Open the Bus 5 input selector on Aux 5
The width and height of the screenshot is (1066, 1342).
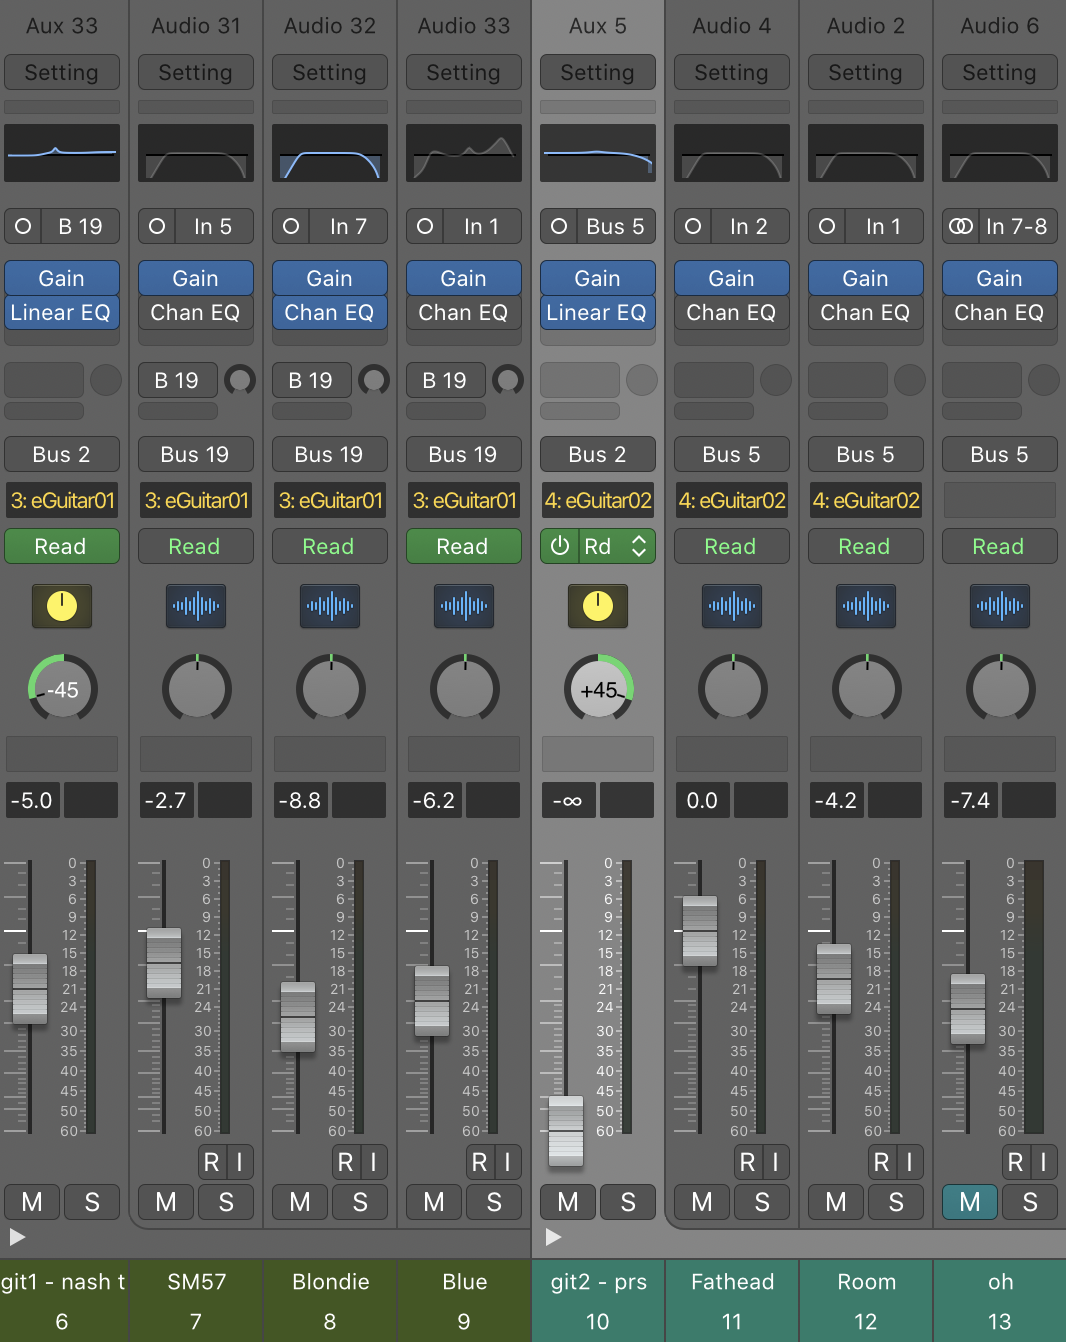(x=616, y=226)
